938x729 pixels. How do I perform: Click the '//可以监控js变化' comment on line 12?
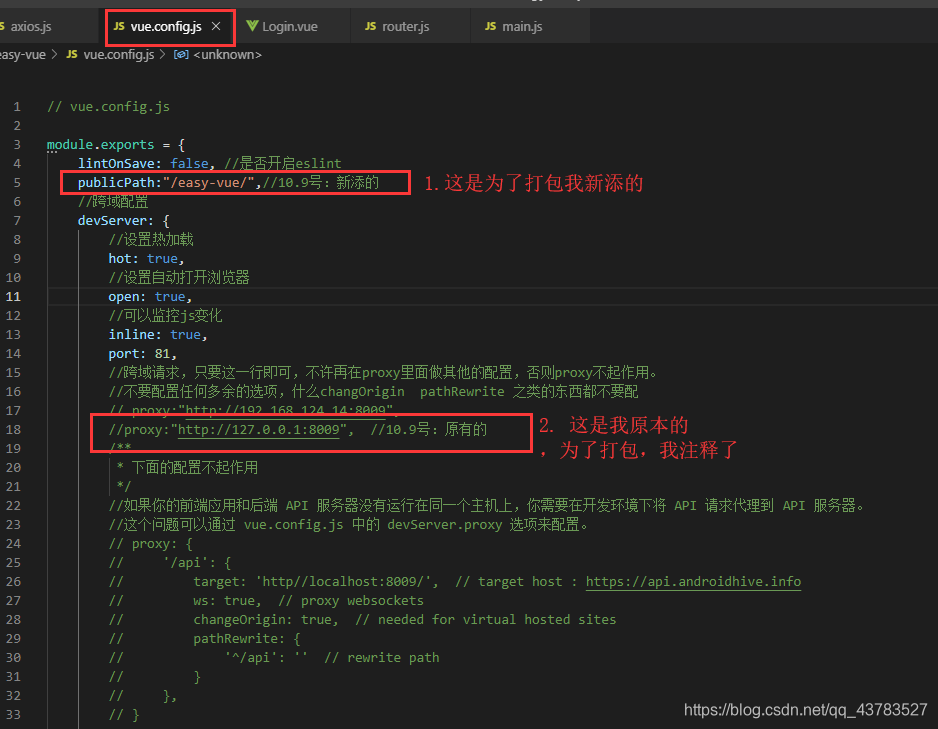(165, 315)
